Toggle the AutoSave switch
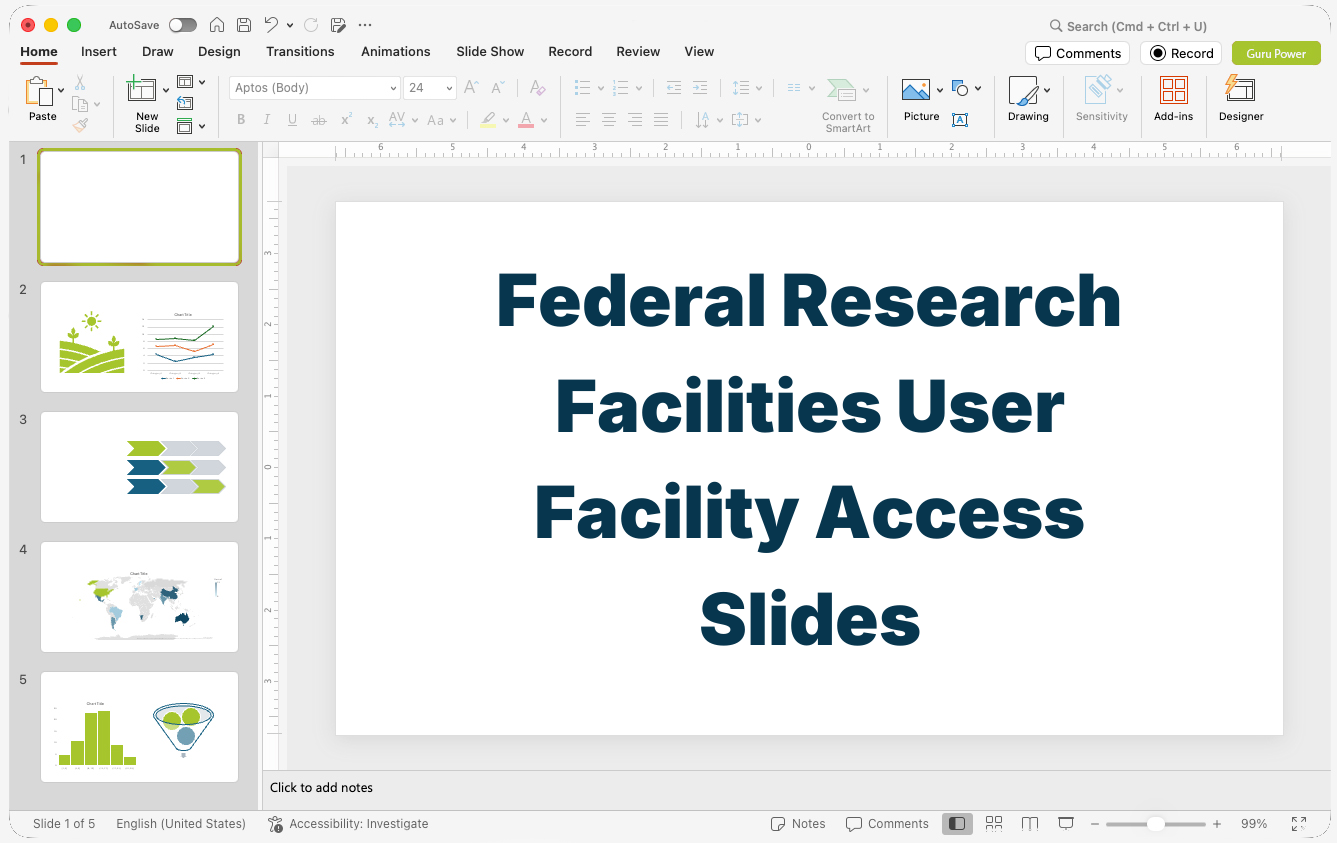 coord(183,25)
